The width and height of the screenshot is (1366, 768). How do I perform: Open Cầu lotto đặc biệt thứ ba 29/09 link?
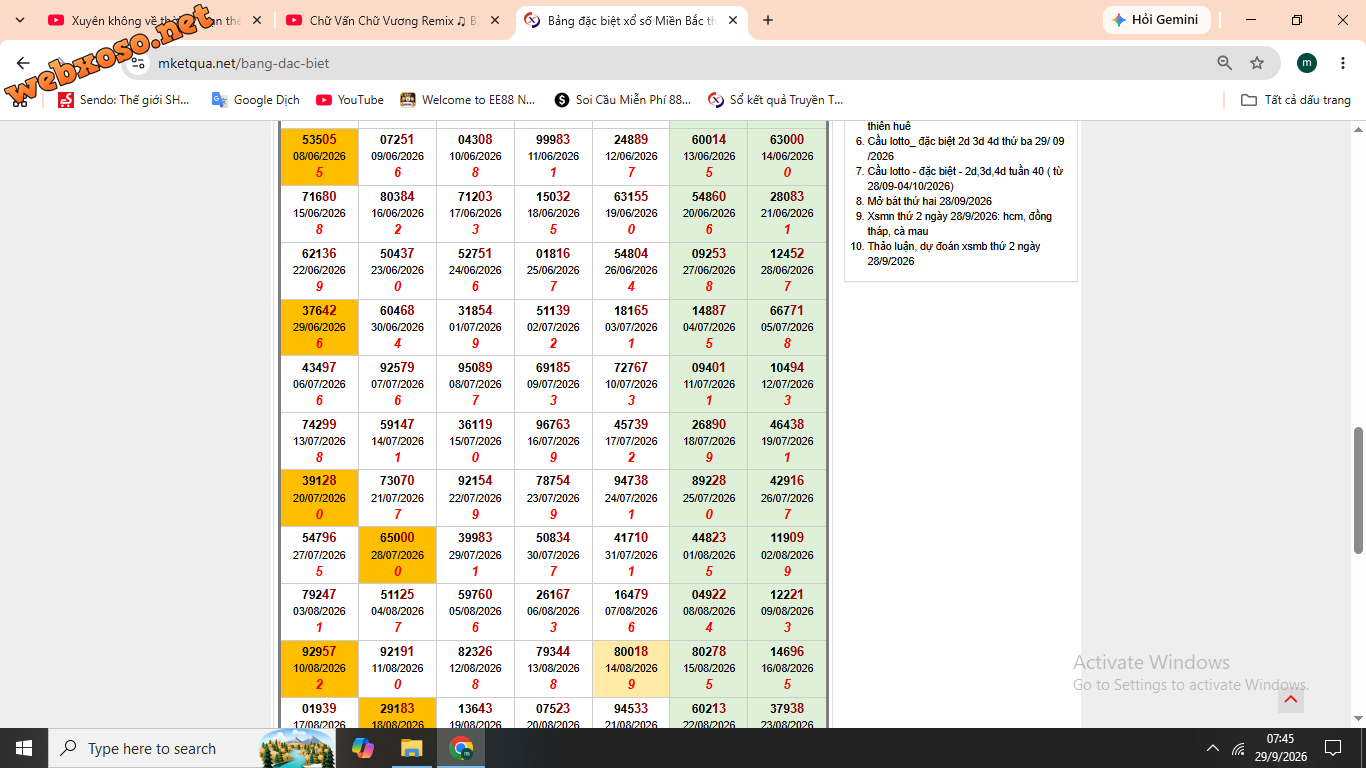click(x=966, y=149)
